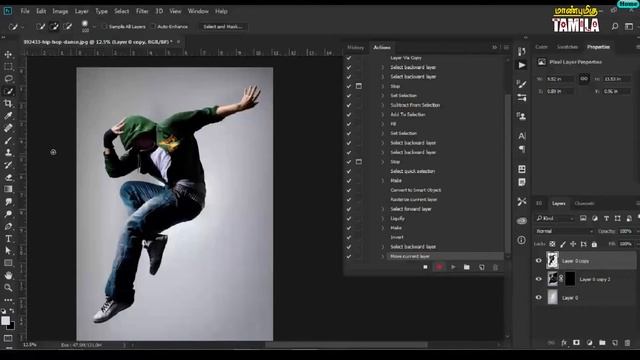Image resolution: width=640 pixels, height=360 pixels.
Task: Select the Gradient tool
Action: pyautogui.click(x=8, y=189)
